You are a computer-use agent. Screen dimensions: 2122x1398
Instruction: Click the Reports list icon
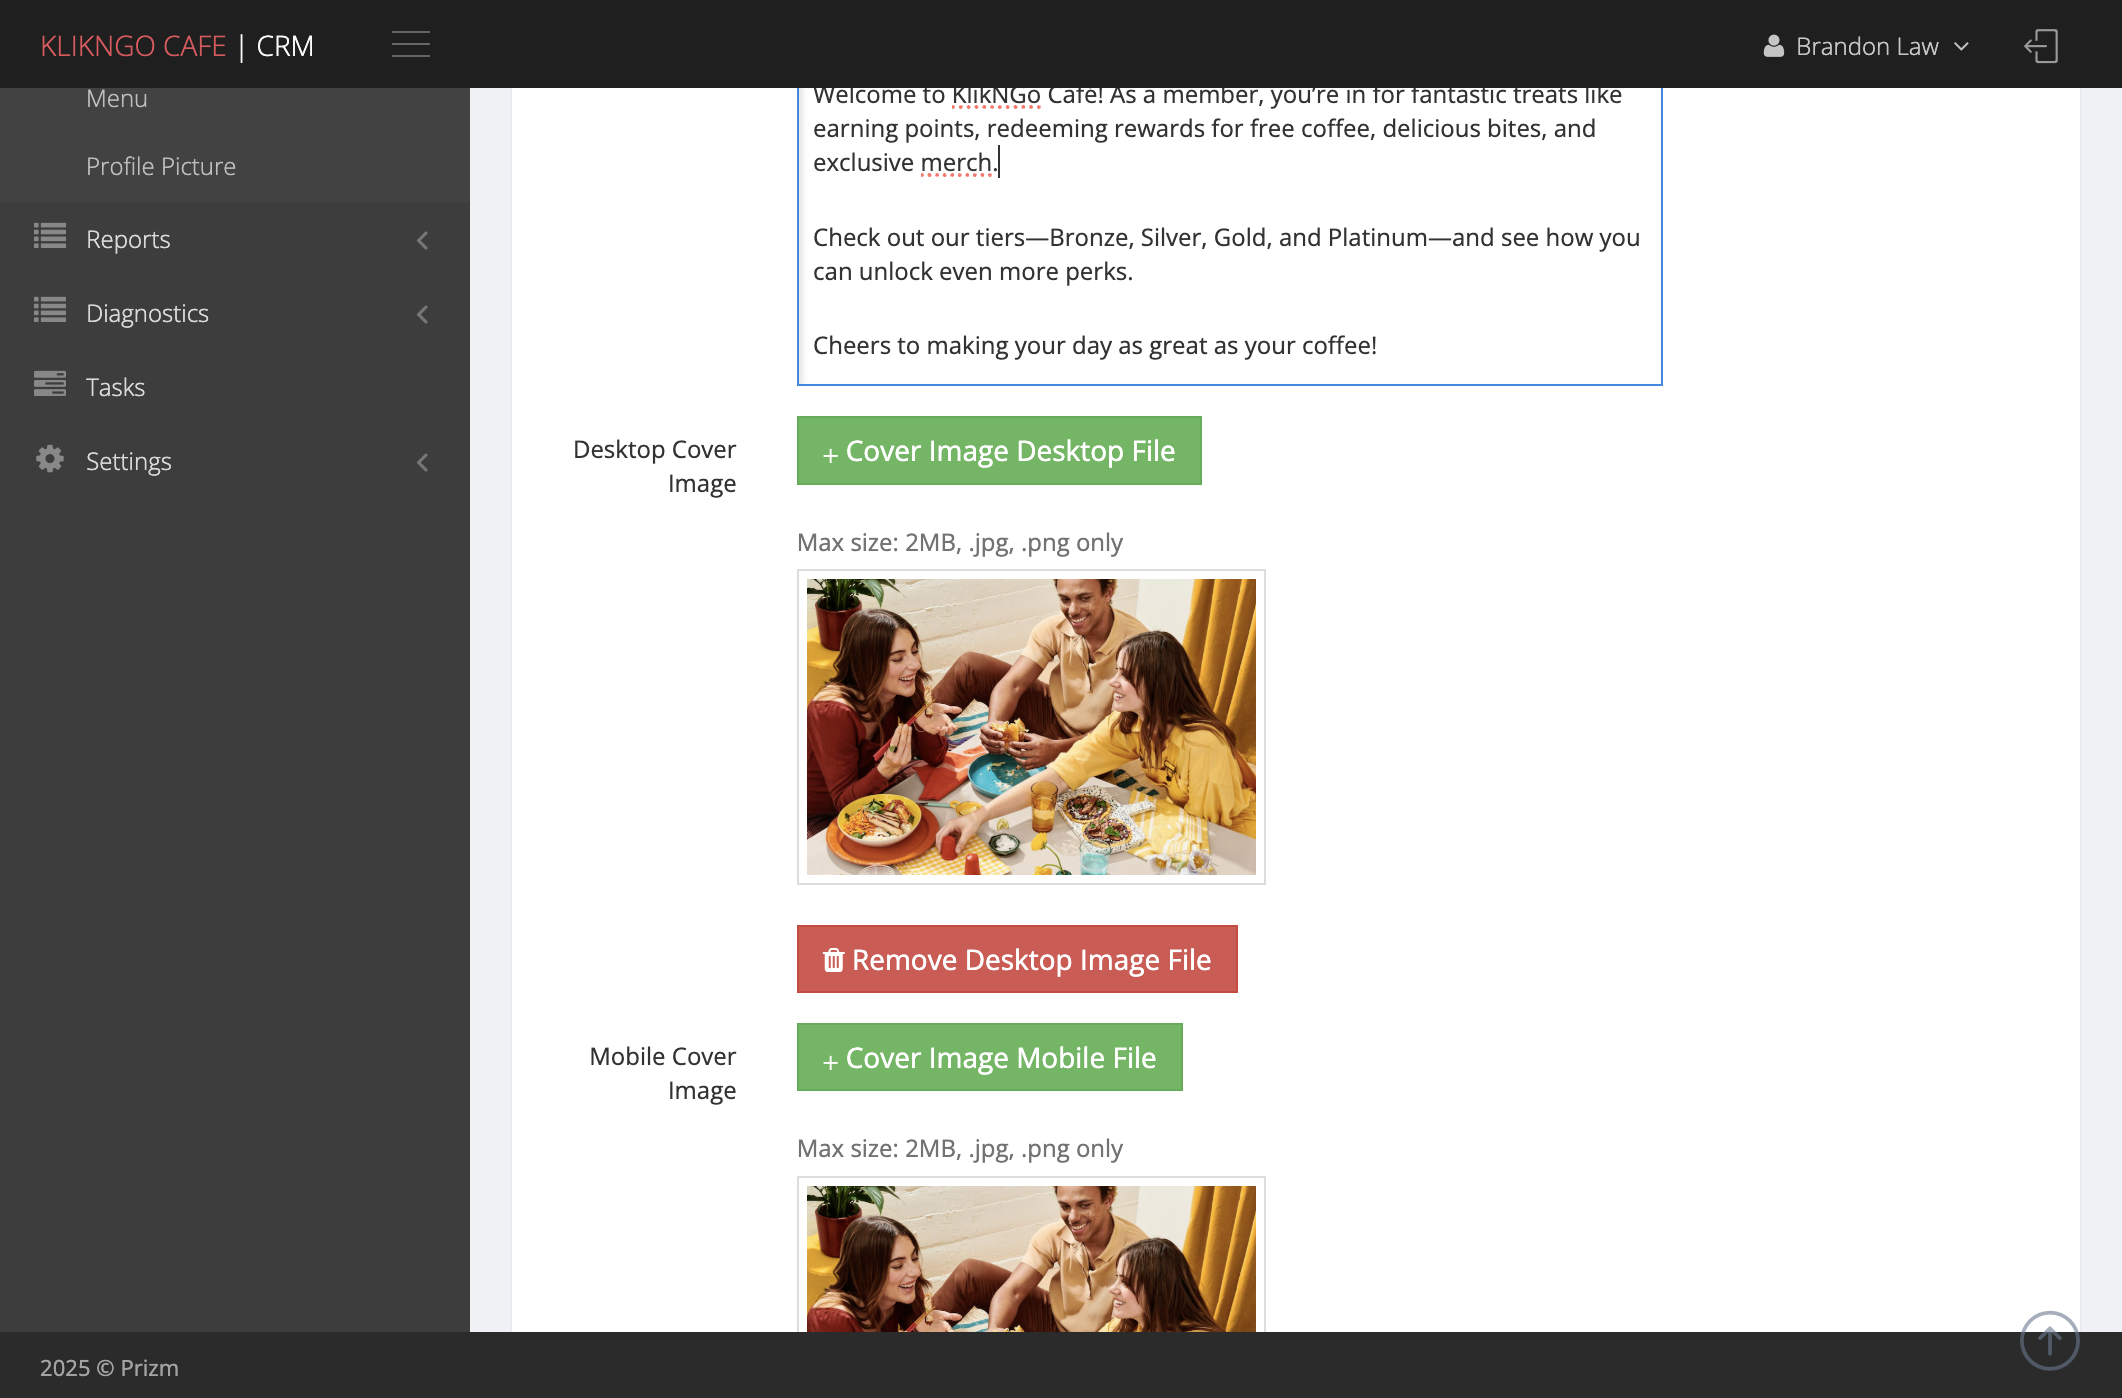[x=50, y=237]
